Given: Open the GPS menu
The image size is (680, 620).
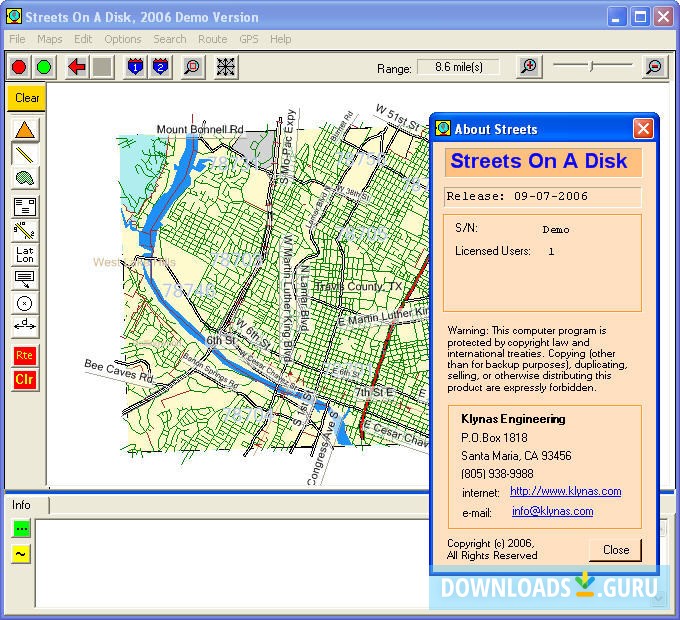Looking at the screenshot, I should 249,39.
